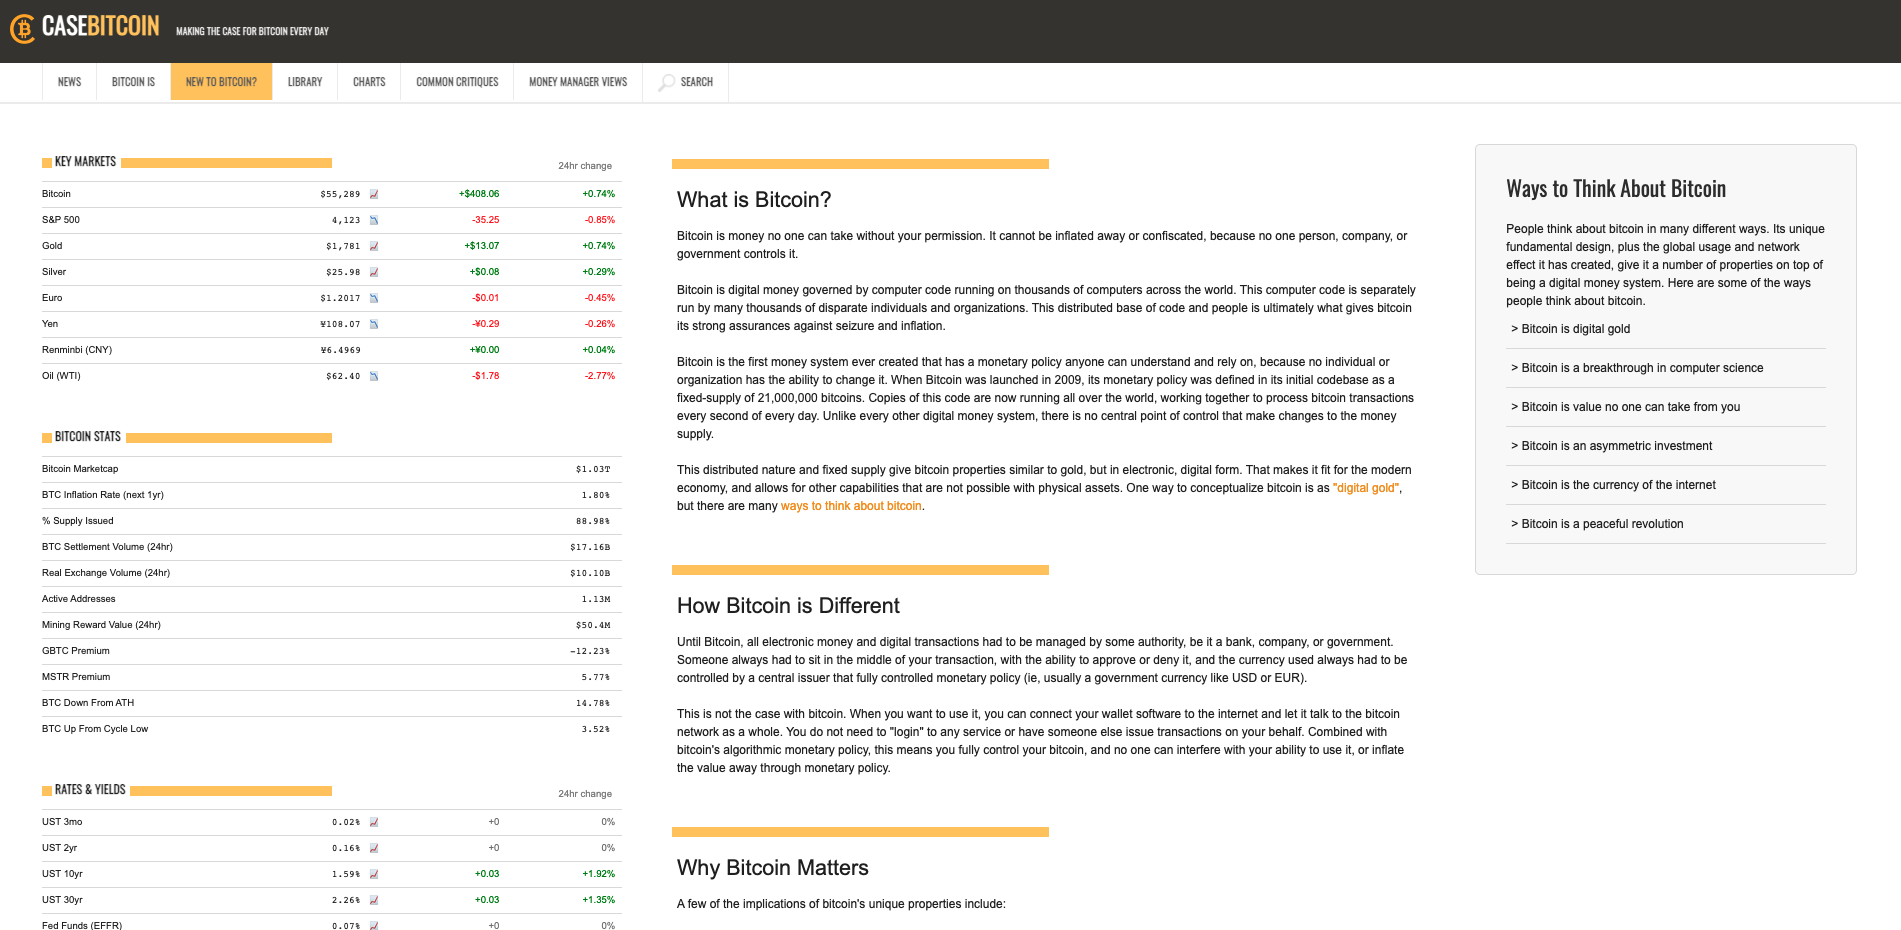The image size is (1901, 930).
Task: Select the New to Bitcoin? tab
Action: 221,82
